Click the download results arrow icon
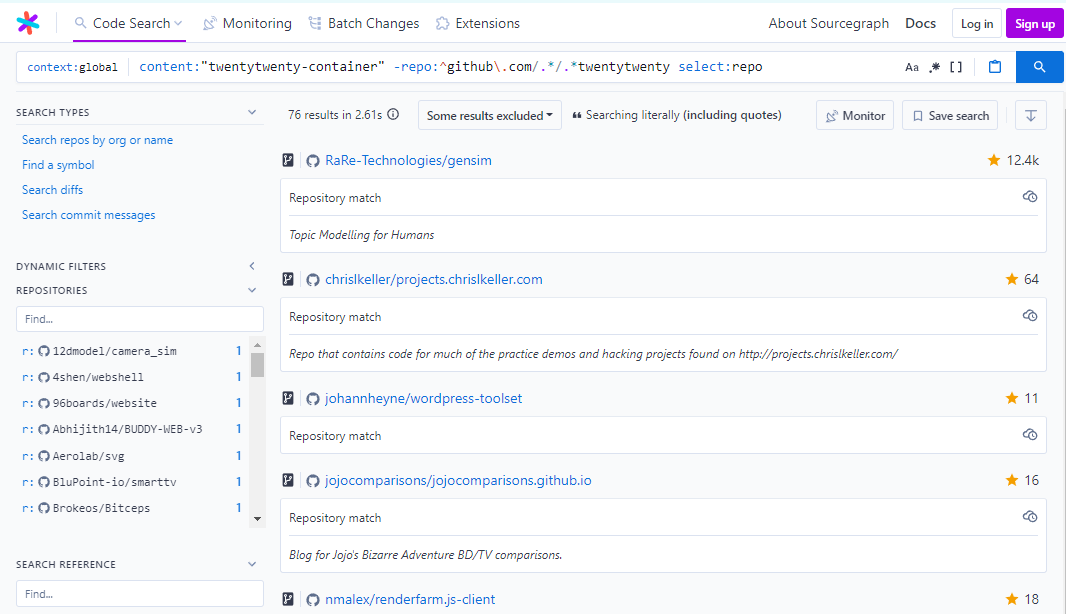 tap(1030, 116)
